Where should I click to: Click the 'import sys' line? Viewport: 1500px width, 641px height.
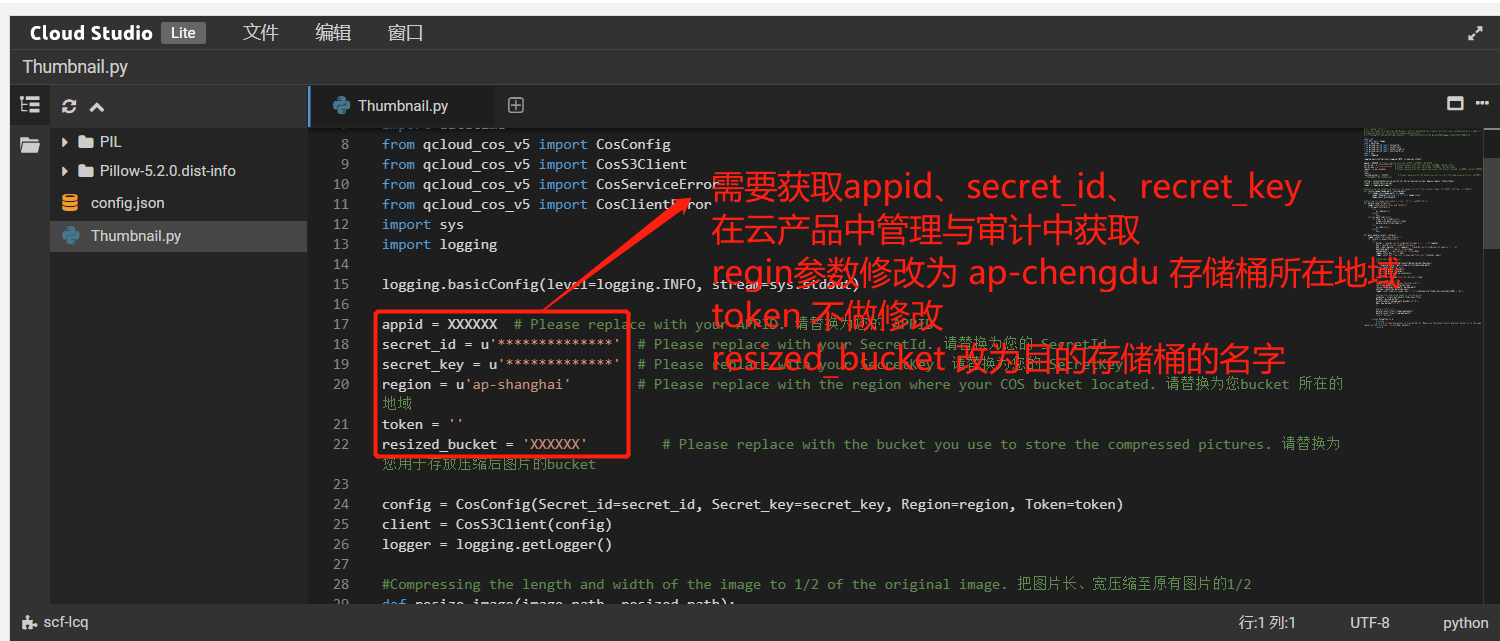(x=423, y=224)
